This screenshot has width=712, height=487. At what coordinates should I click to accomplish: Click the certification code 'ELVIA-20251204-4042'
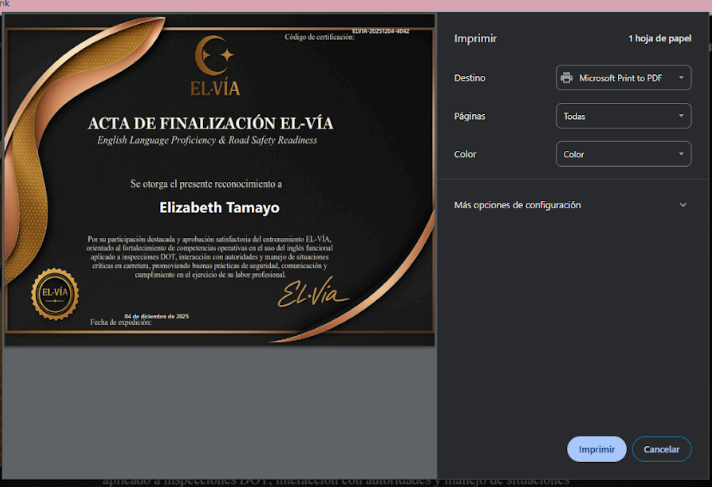[x=381, y=31]
